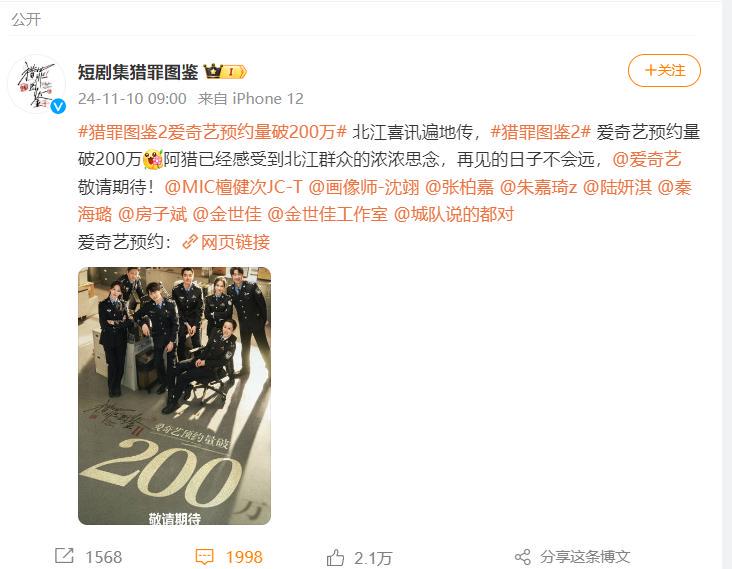
Task: Follow the account with +关注 button
Action: point(664,70)
